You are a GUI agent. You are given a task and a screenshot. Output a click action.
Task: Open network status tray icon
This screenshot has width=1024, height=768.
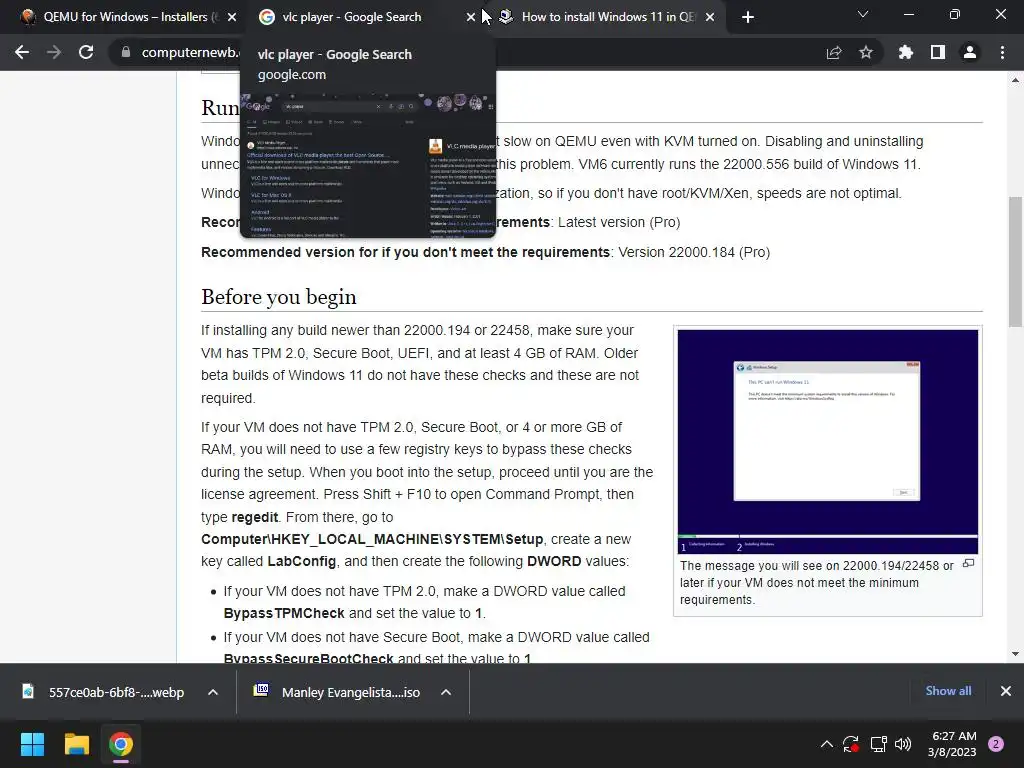coord(878,744)
